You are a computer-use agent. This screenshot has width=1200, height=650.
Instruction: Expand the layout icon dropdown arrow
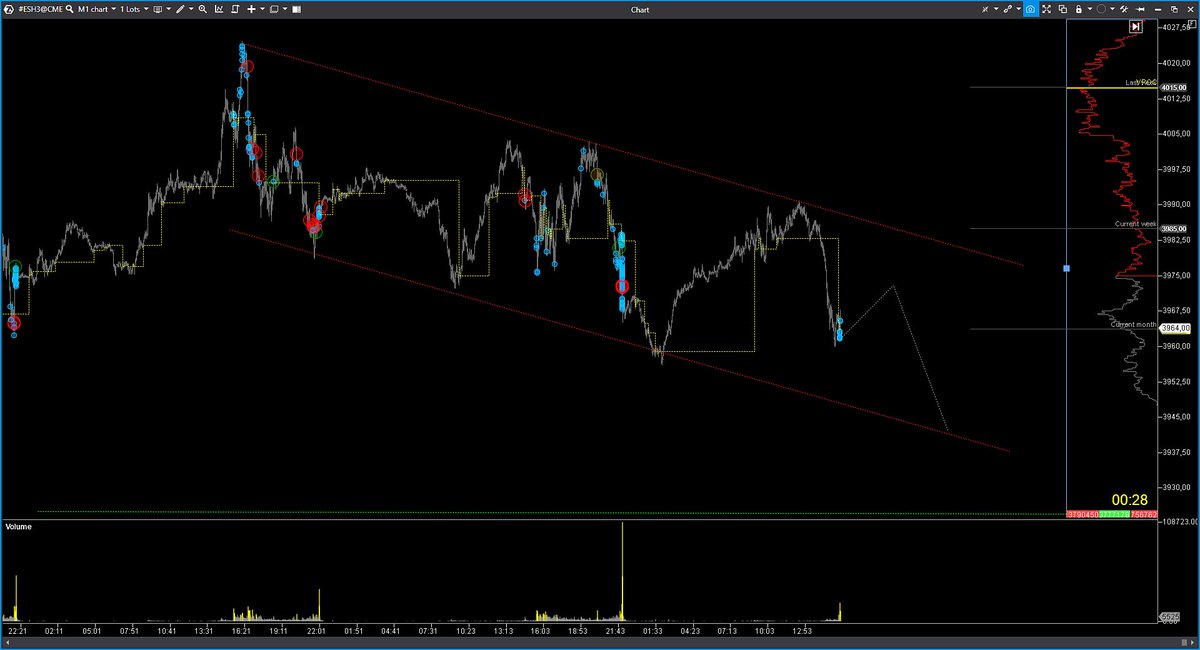point(285,9)
